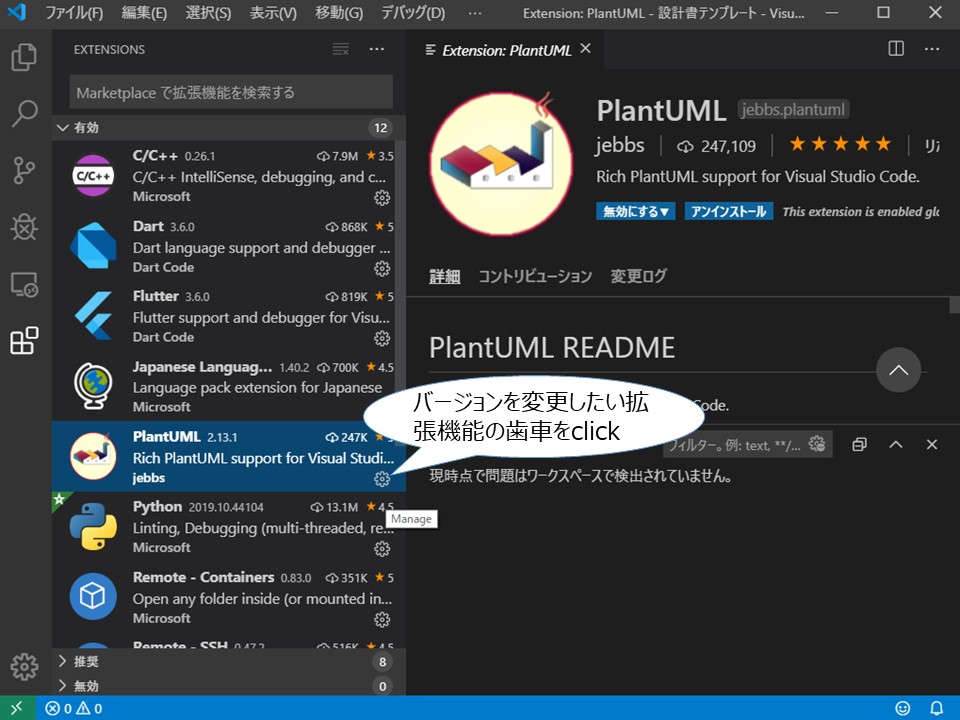
Task: Open the Debug view bug icon
Action: click(24, 227)
